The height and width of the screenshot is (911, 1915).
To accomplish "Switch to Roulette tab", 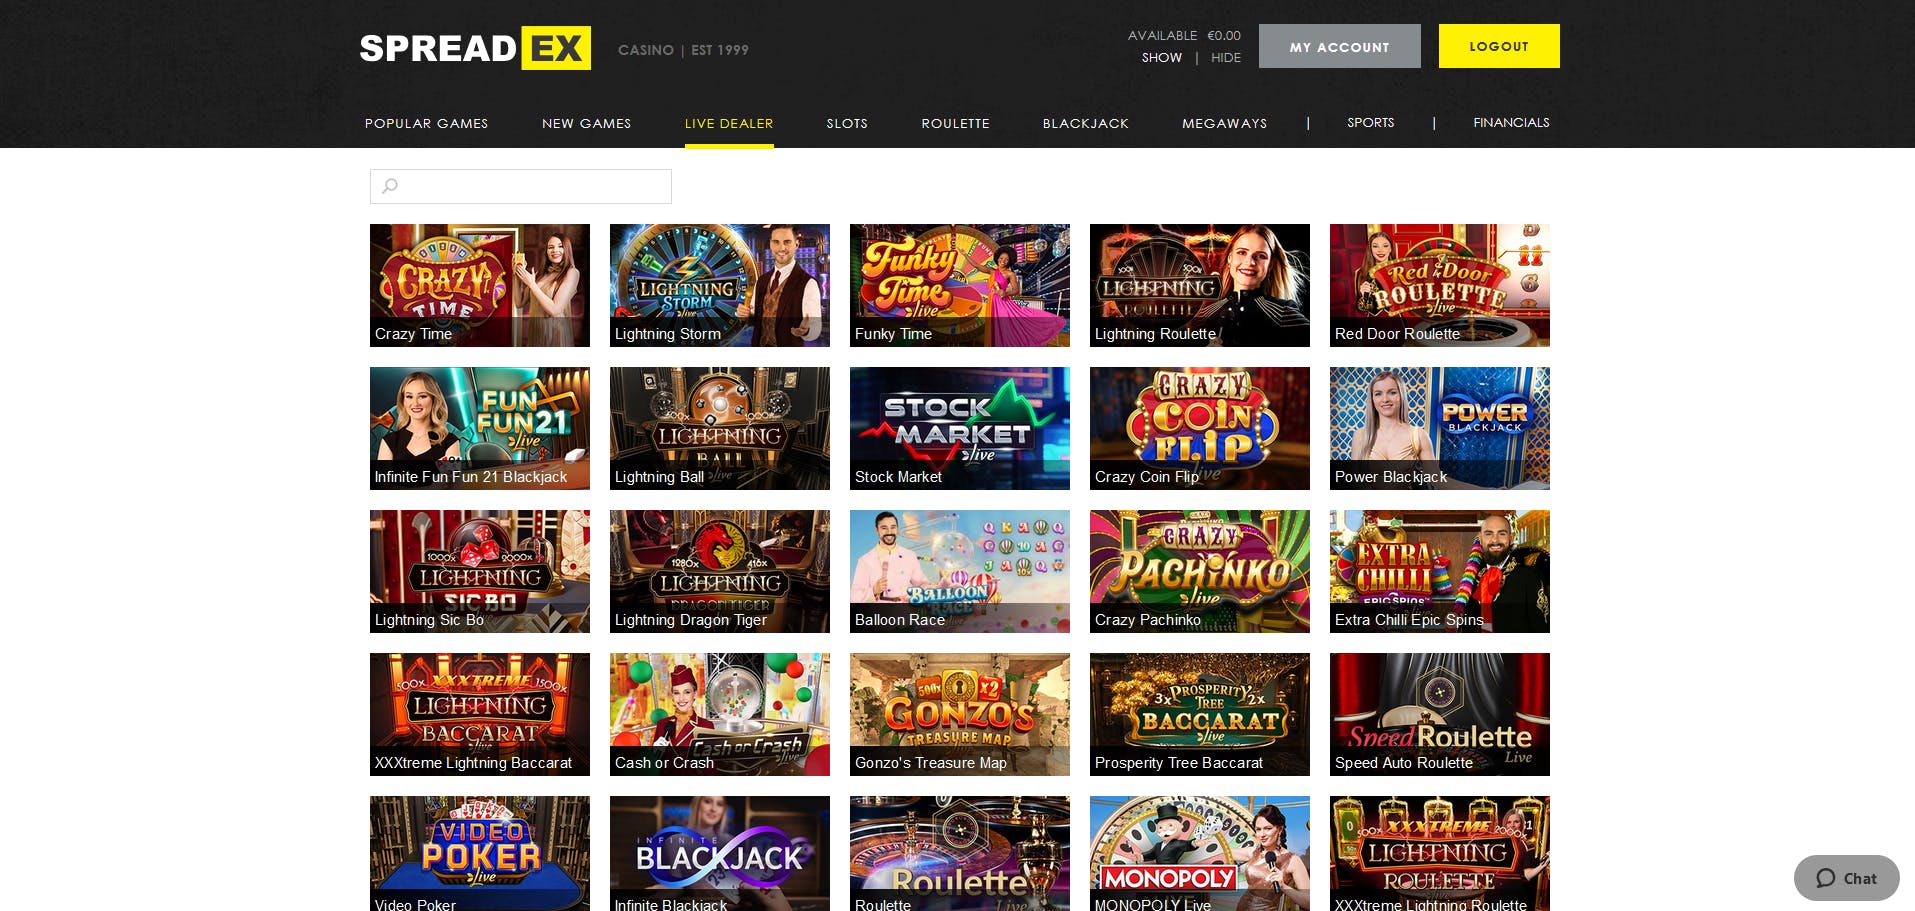I will coord(955,123).
